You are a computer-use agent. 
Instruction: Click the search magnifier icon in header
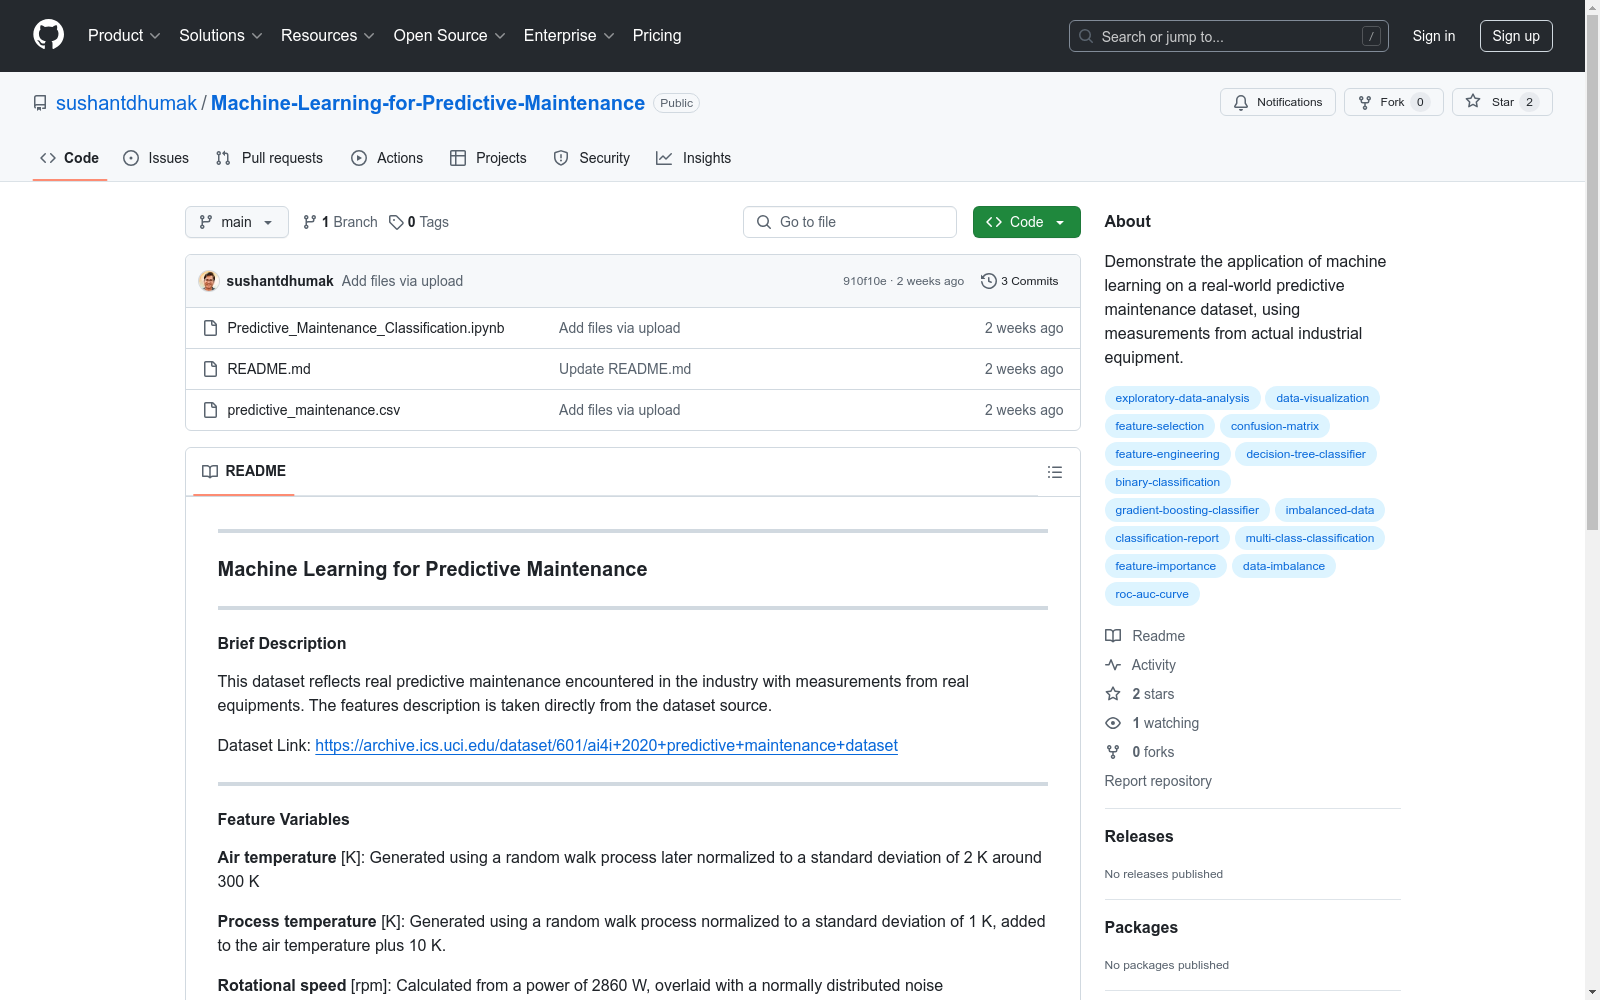(1086, 36)
